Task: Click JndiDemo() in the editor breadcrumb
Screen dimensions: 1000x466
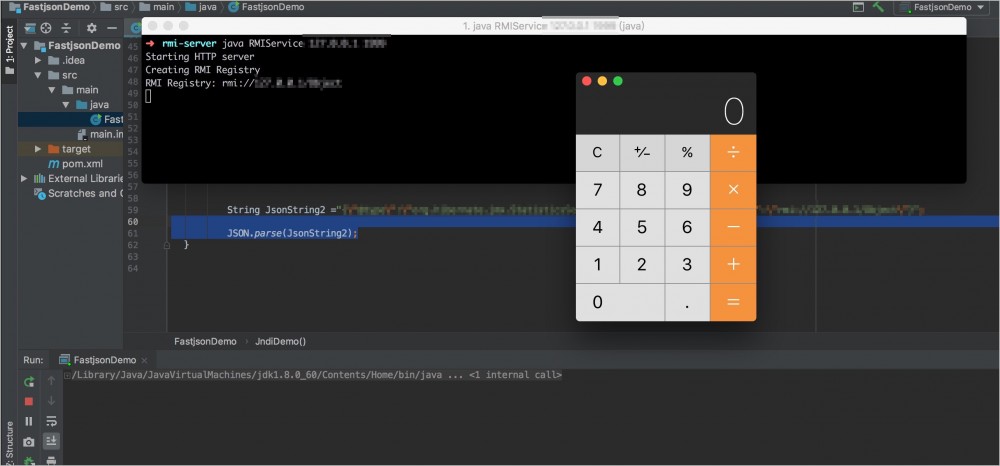Action: (281, 341)
